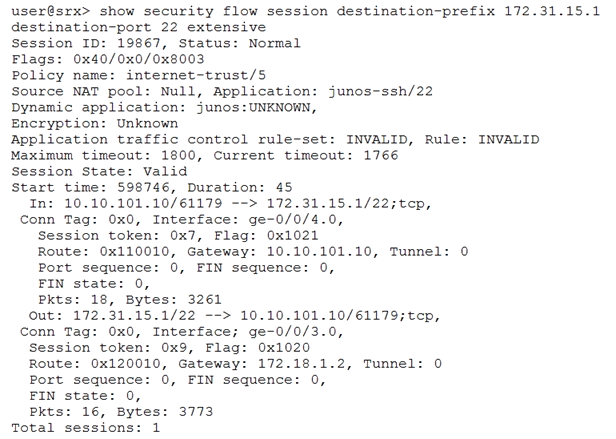The height and width of the screenshot is (439, 616).
Task: Click the user@srx command prompt
Action: 51,11
